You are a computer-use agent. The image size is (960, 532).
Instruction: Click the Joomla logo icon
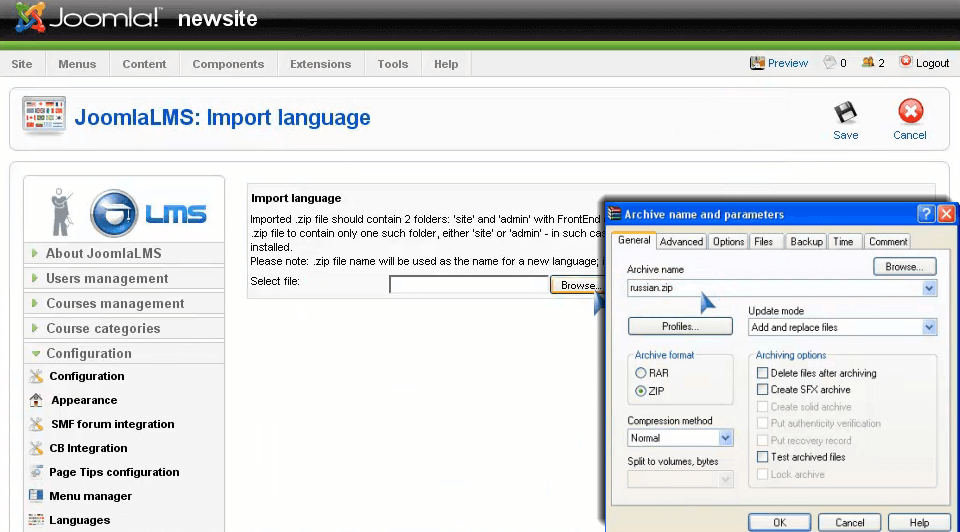[30, 17]
